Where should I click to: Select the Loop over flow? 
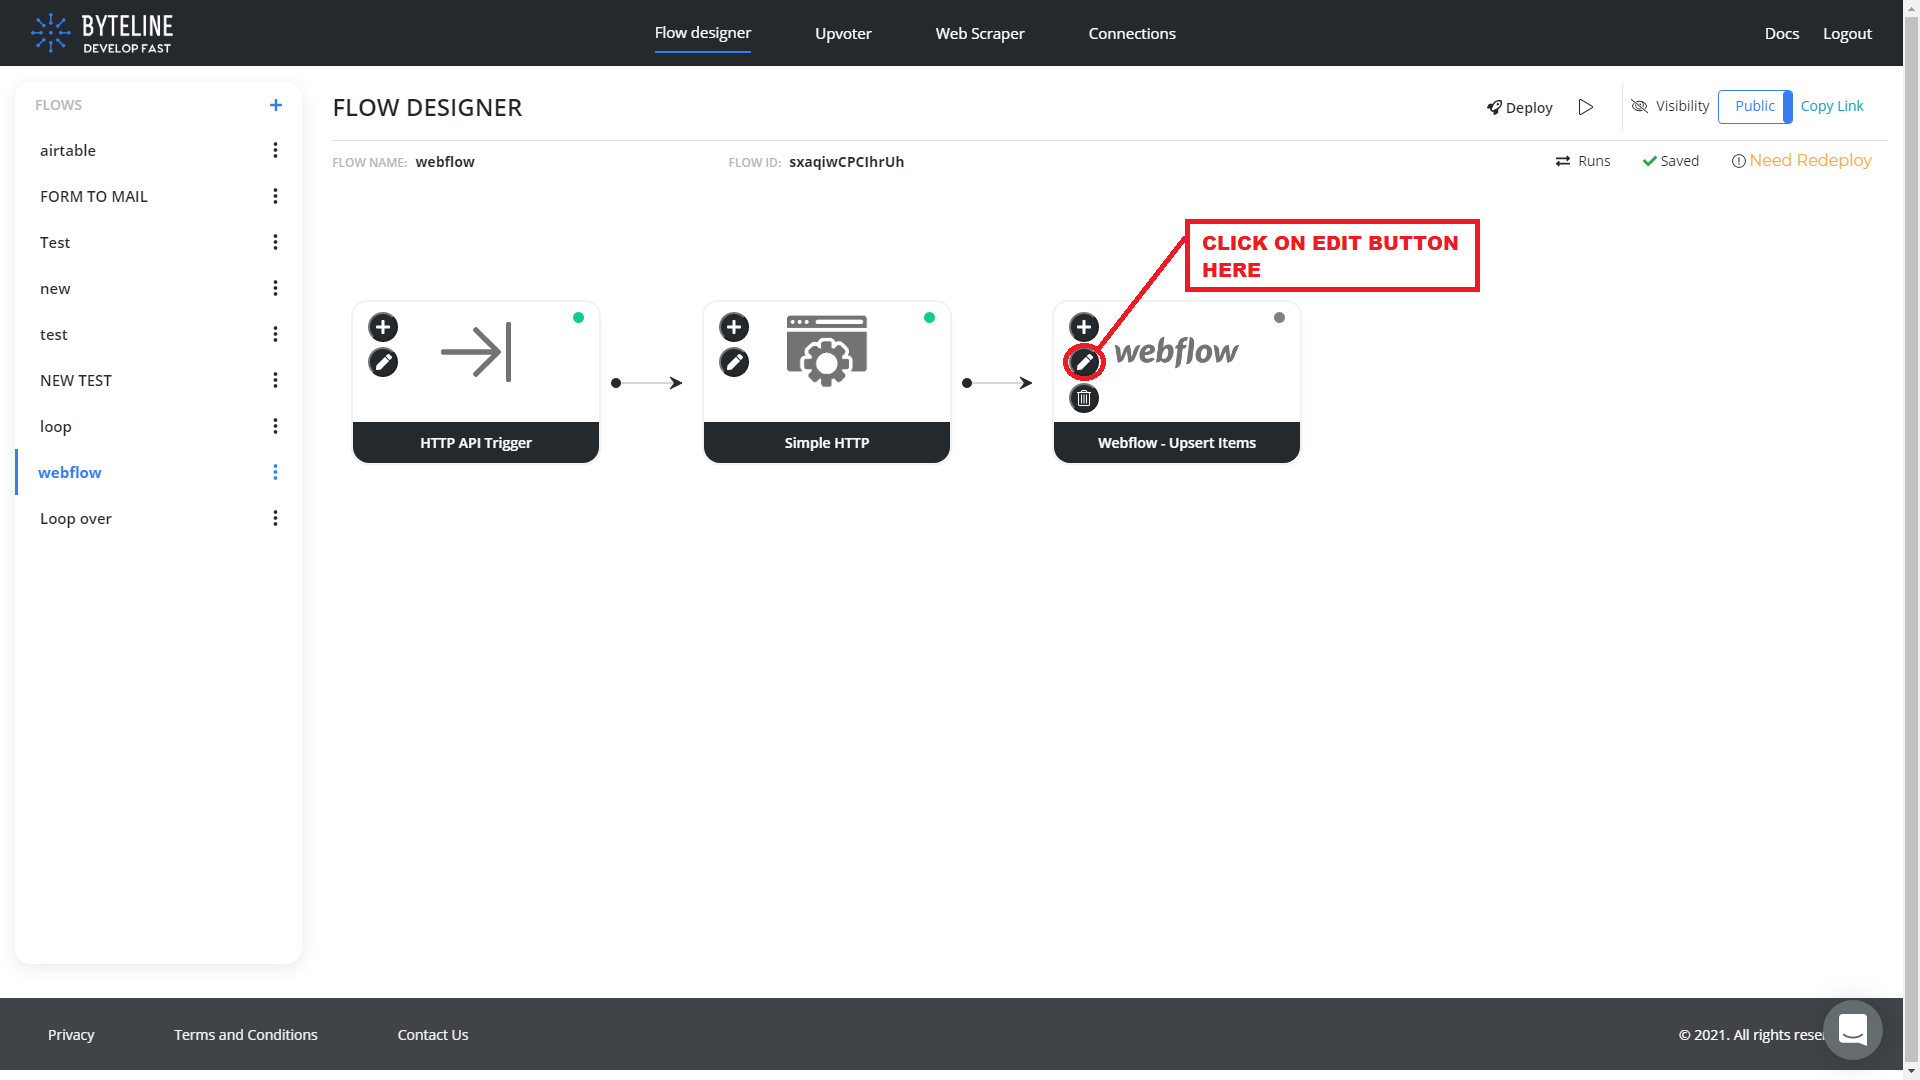(x=76, y=518)
